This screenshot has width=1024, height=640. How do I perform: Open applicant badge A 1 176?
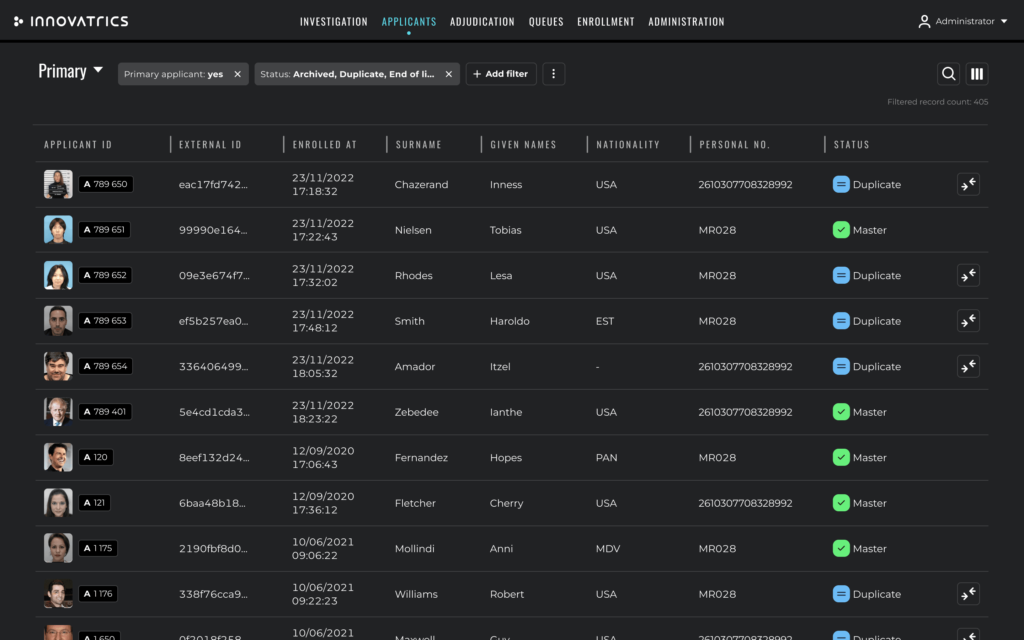click(x=98, y=594)
